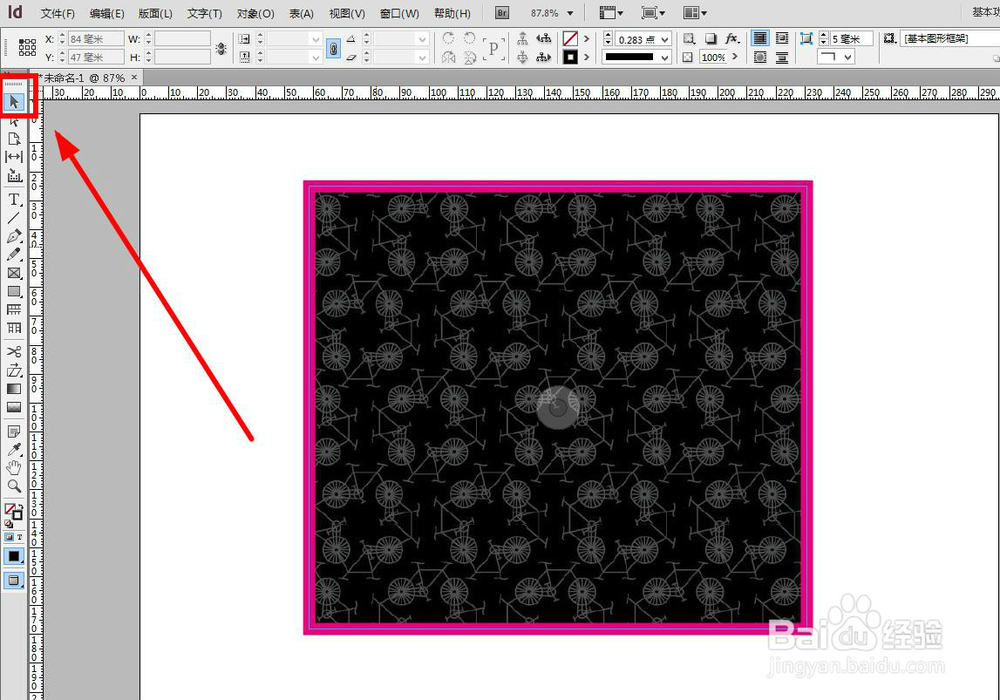Close the 未命名-1 document tab
Viewport: 1000px width, 700px height.
click(134, 77)
